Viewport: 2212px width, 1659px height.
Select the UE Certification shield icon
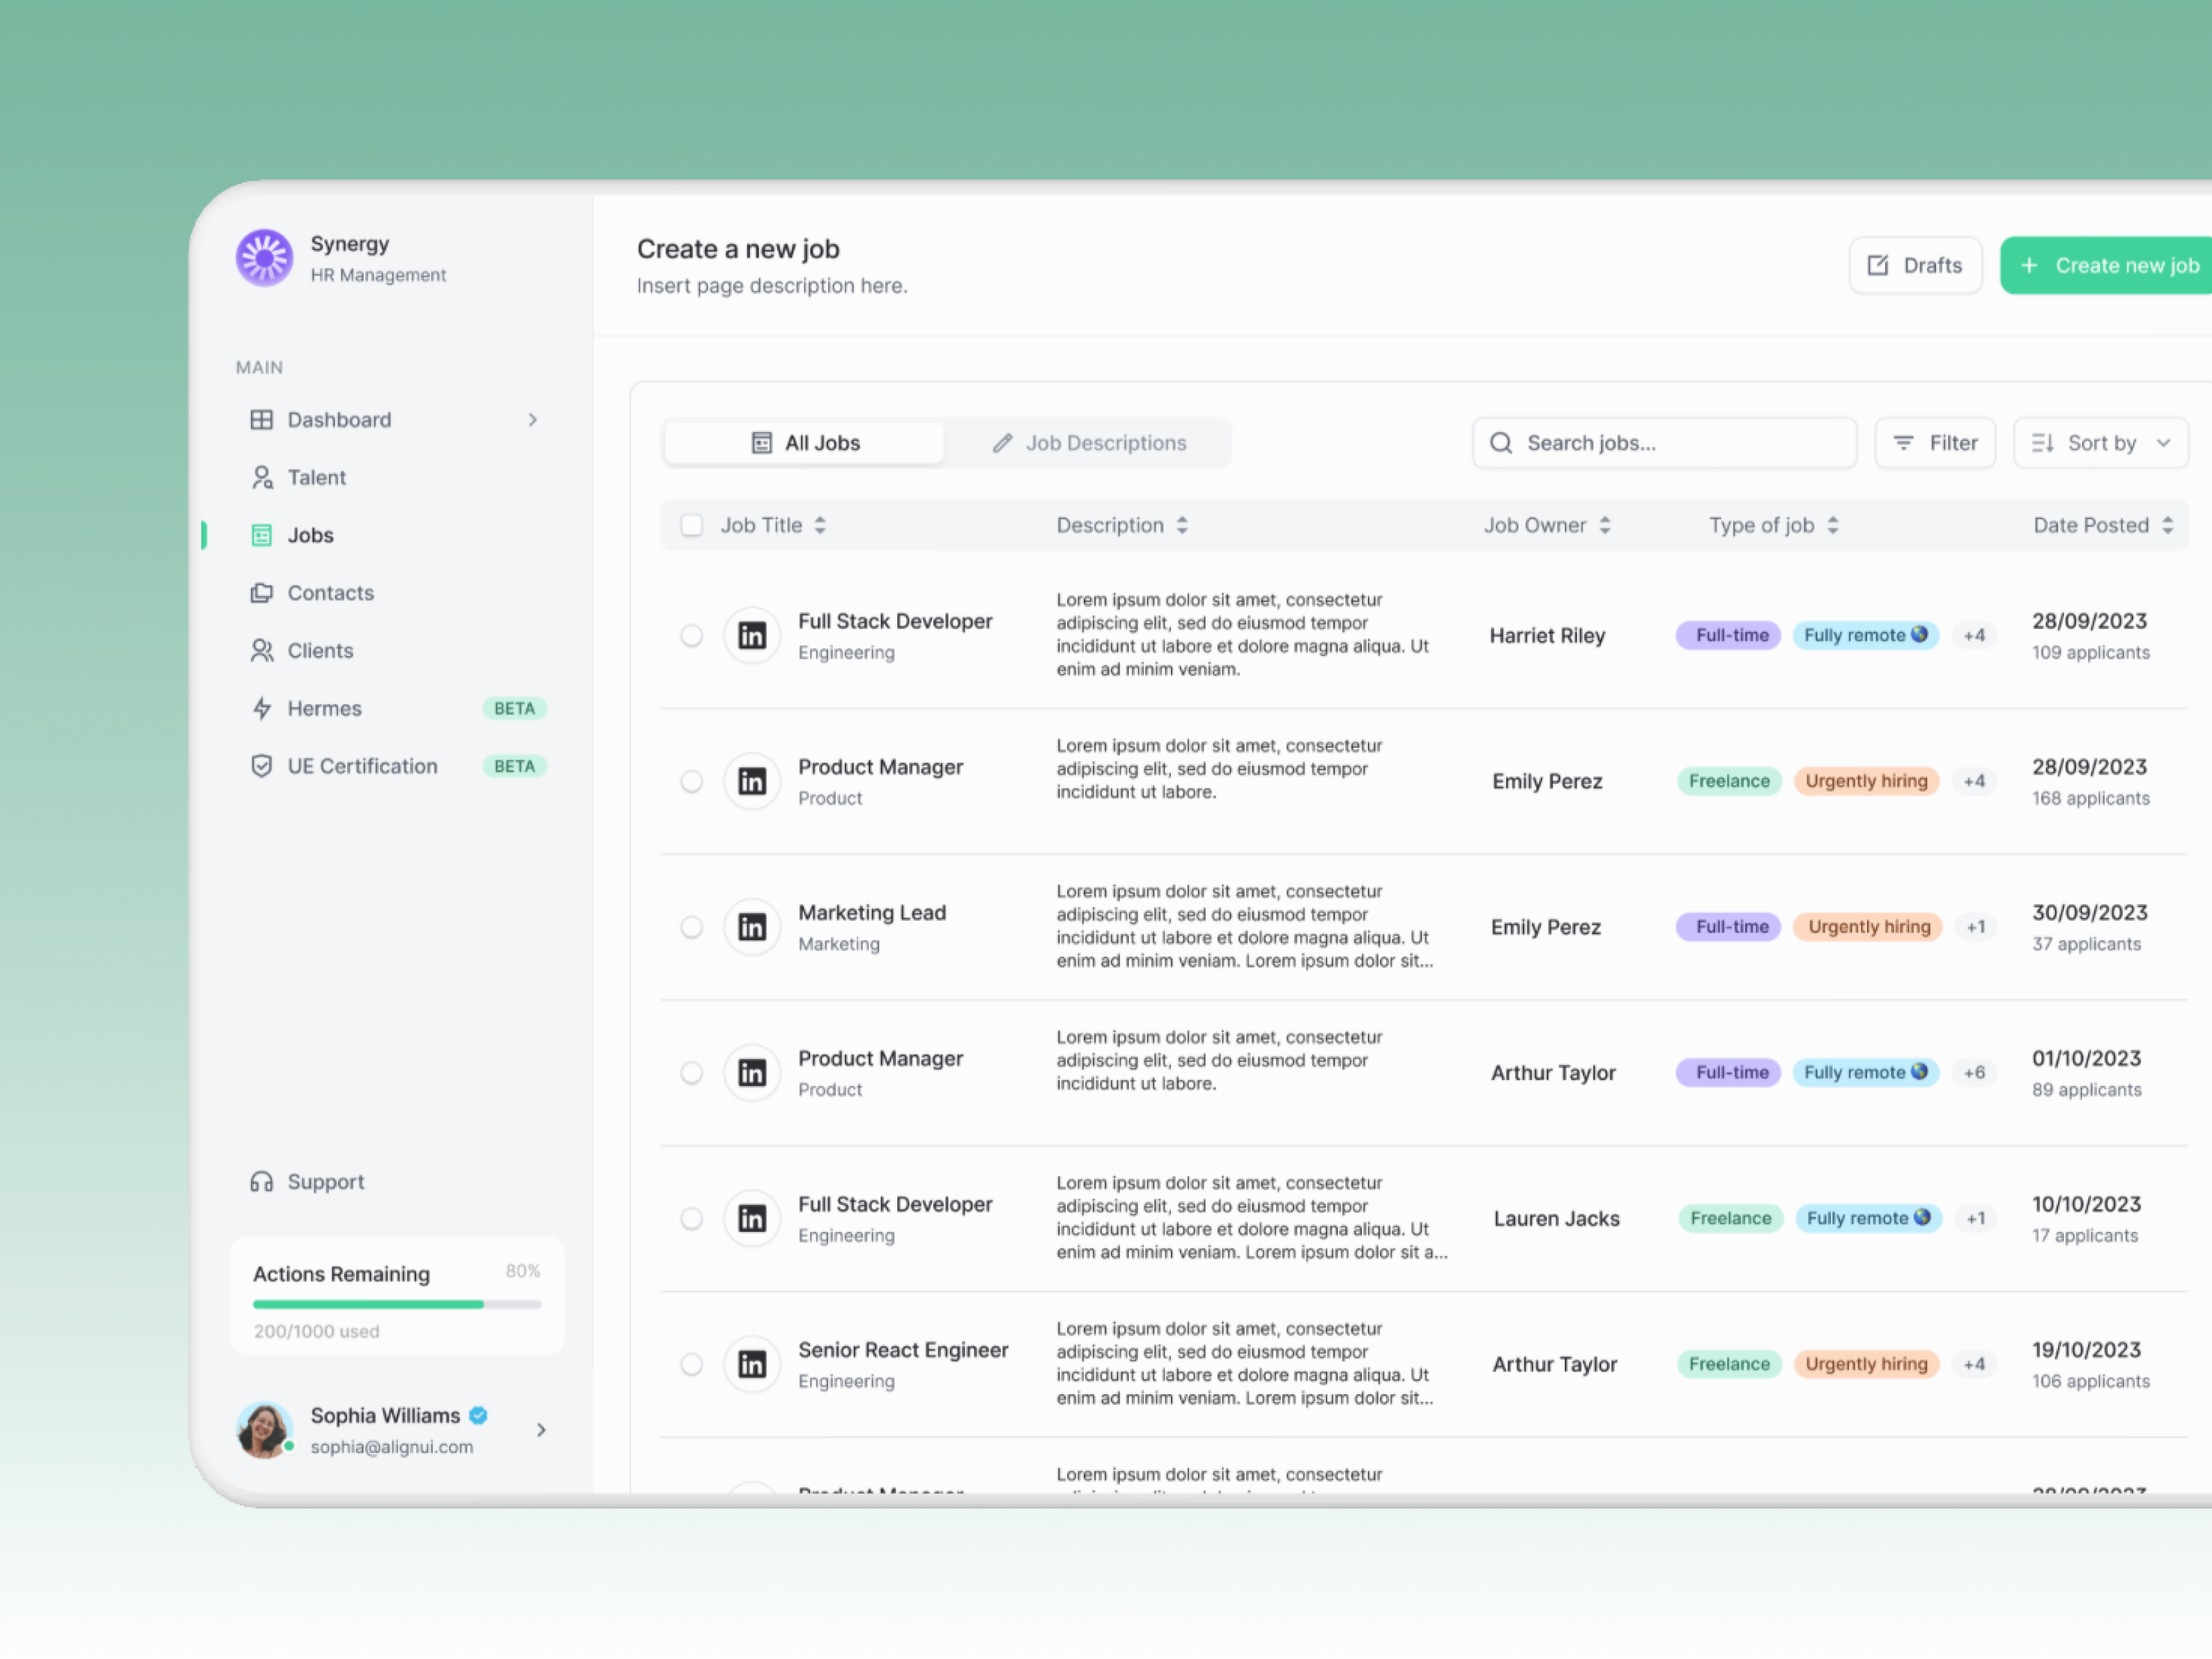pyautogui.click(x=262, y=766)
